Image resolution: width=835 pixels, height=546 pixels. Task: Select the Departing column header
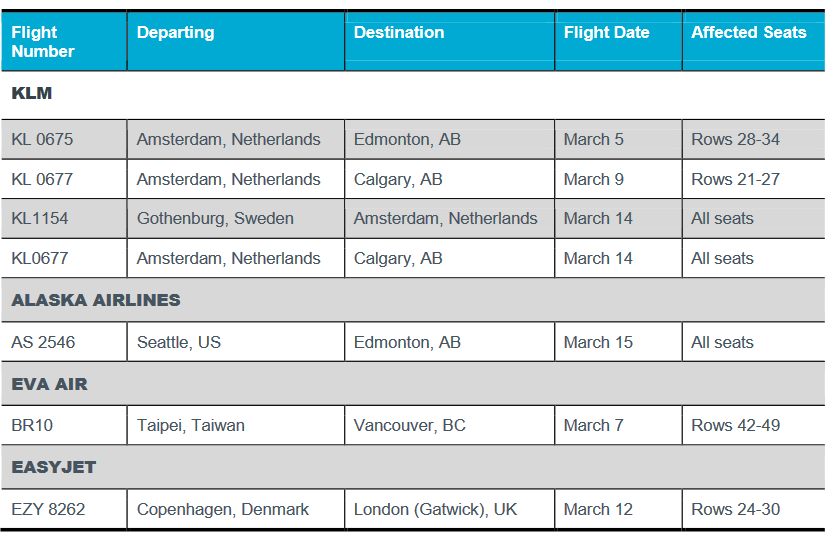click(x=236, y=42)
